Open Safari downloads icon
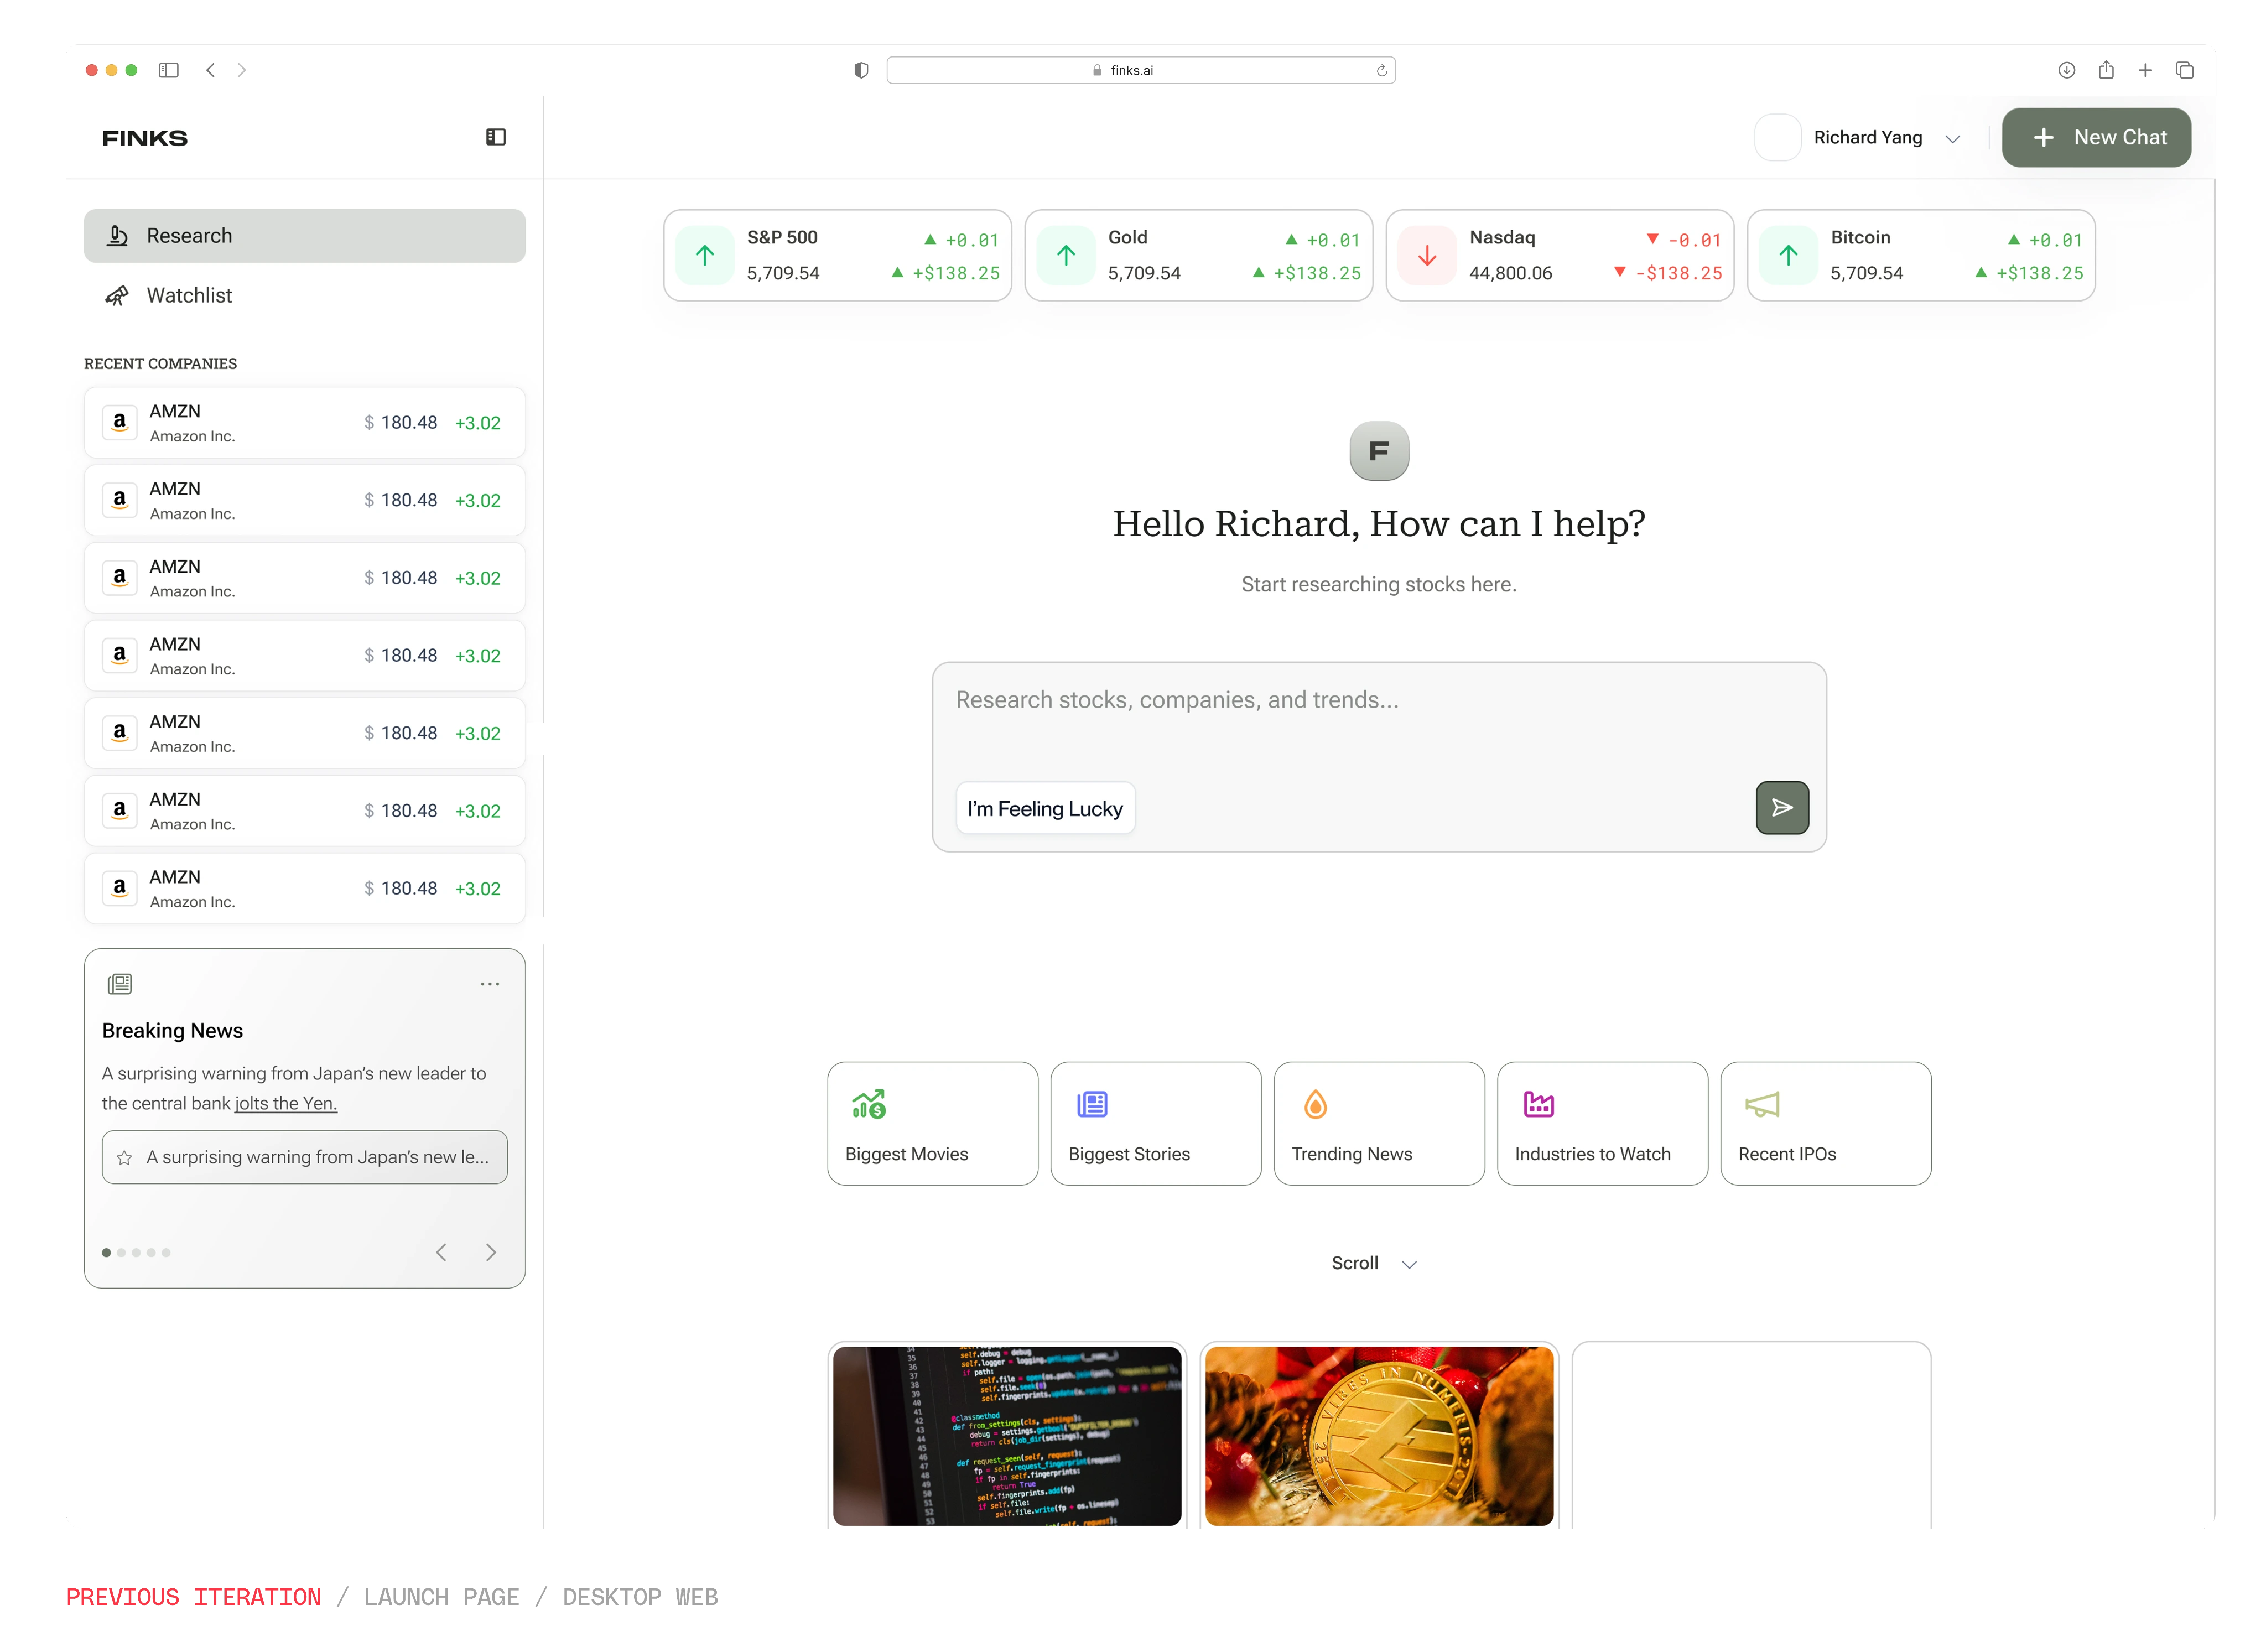Viewport: 2266px width, 1652px height. [2066, 70]
